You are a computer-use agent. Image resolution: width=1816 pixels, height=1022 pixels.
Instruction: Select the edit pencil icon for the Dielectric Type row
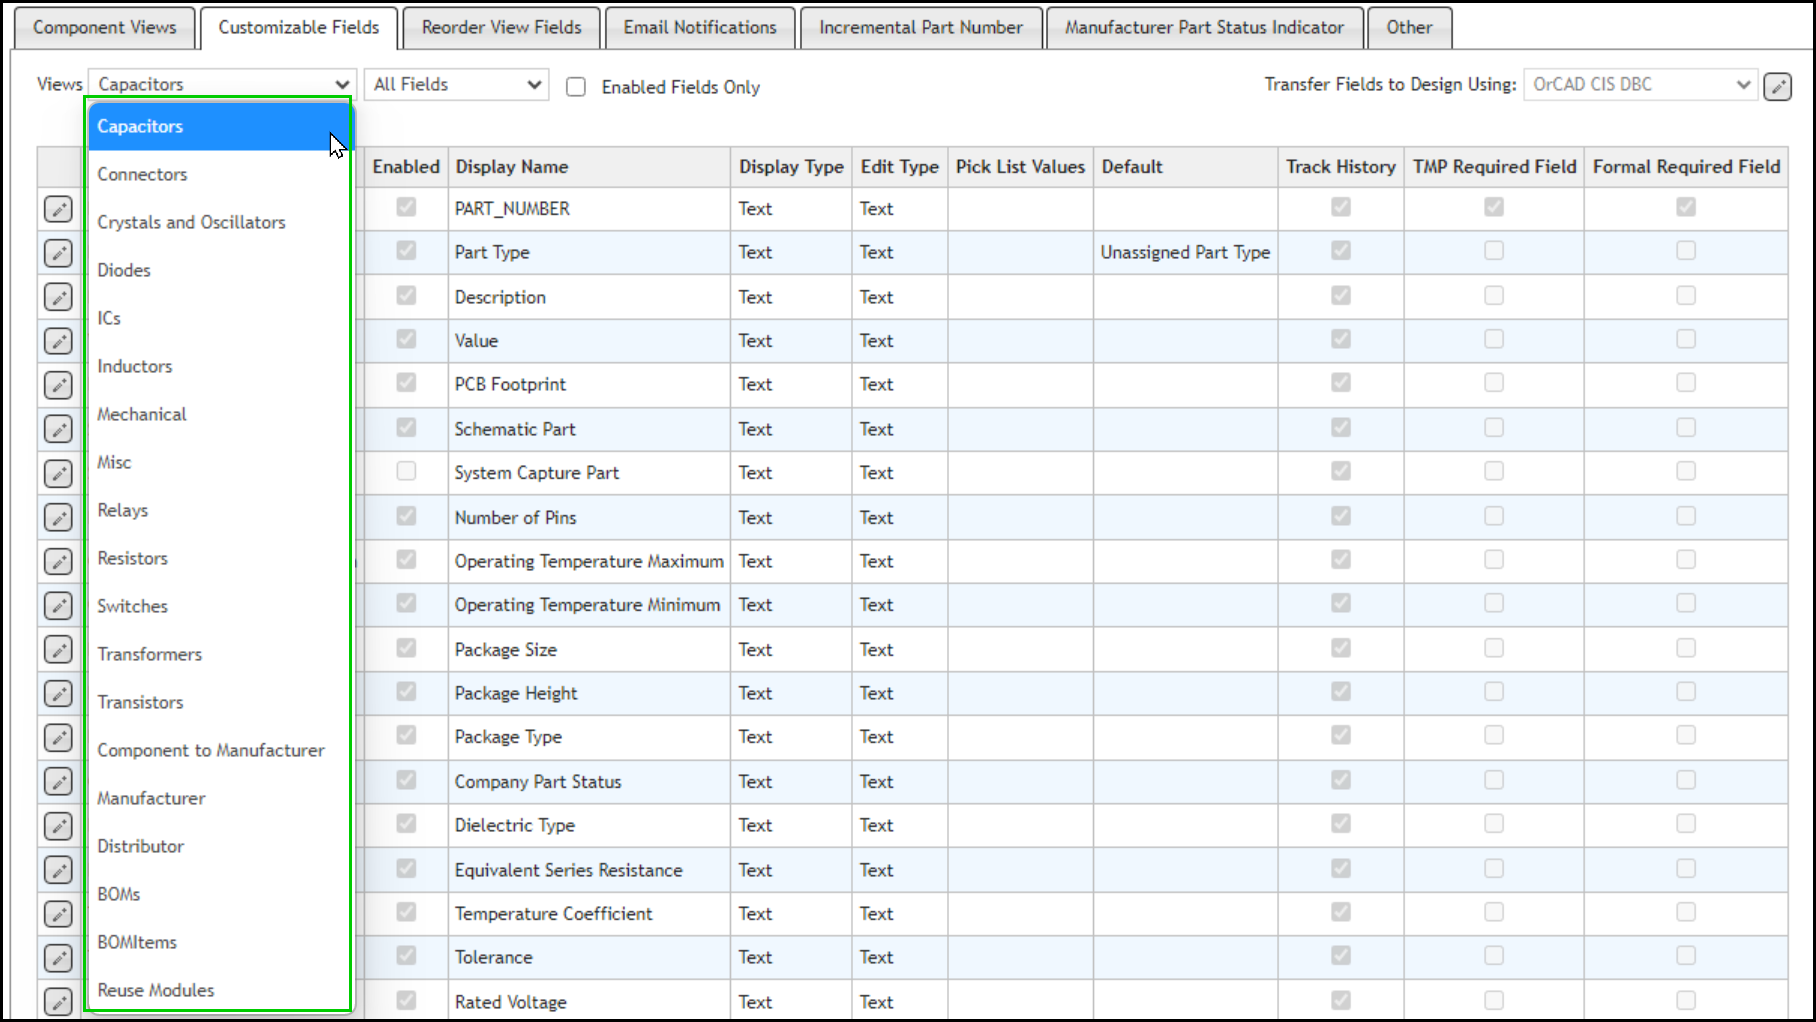click(x=59, y=825)
